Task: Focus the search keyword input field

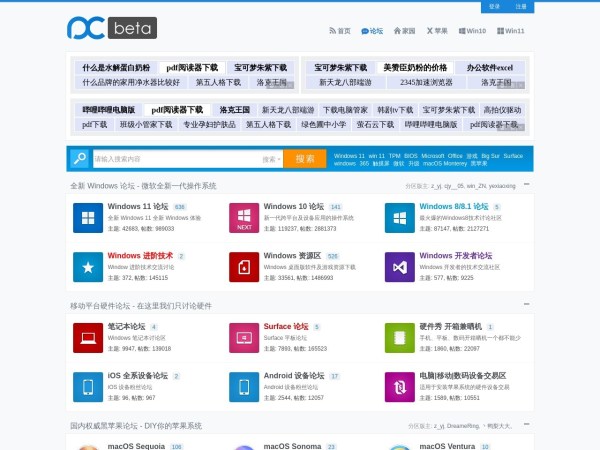Action: point(175,159)
